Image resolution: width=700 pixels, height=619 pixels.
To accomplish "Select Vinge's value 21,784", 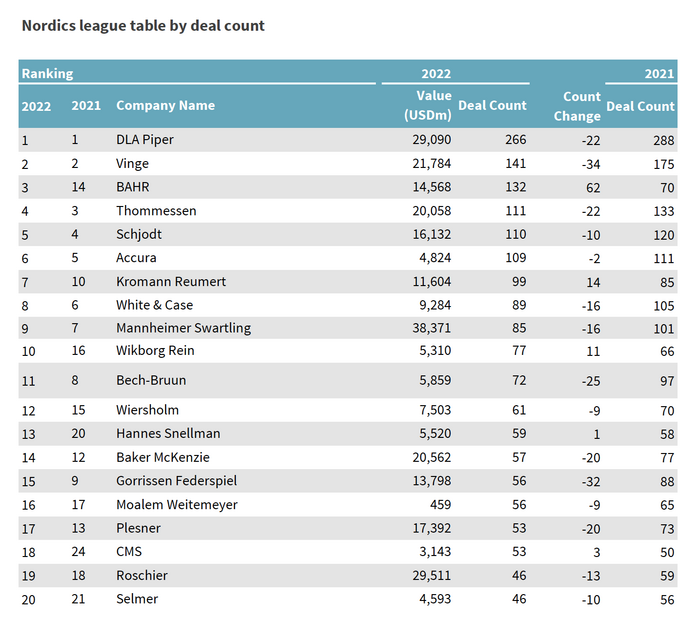I will click(x=432, y=164).
